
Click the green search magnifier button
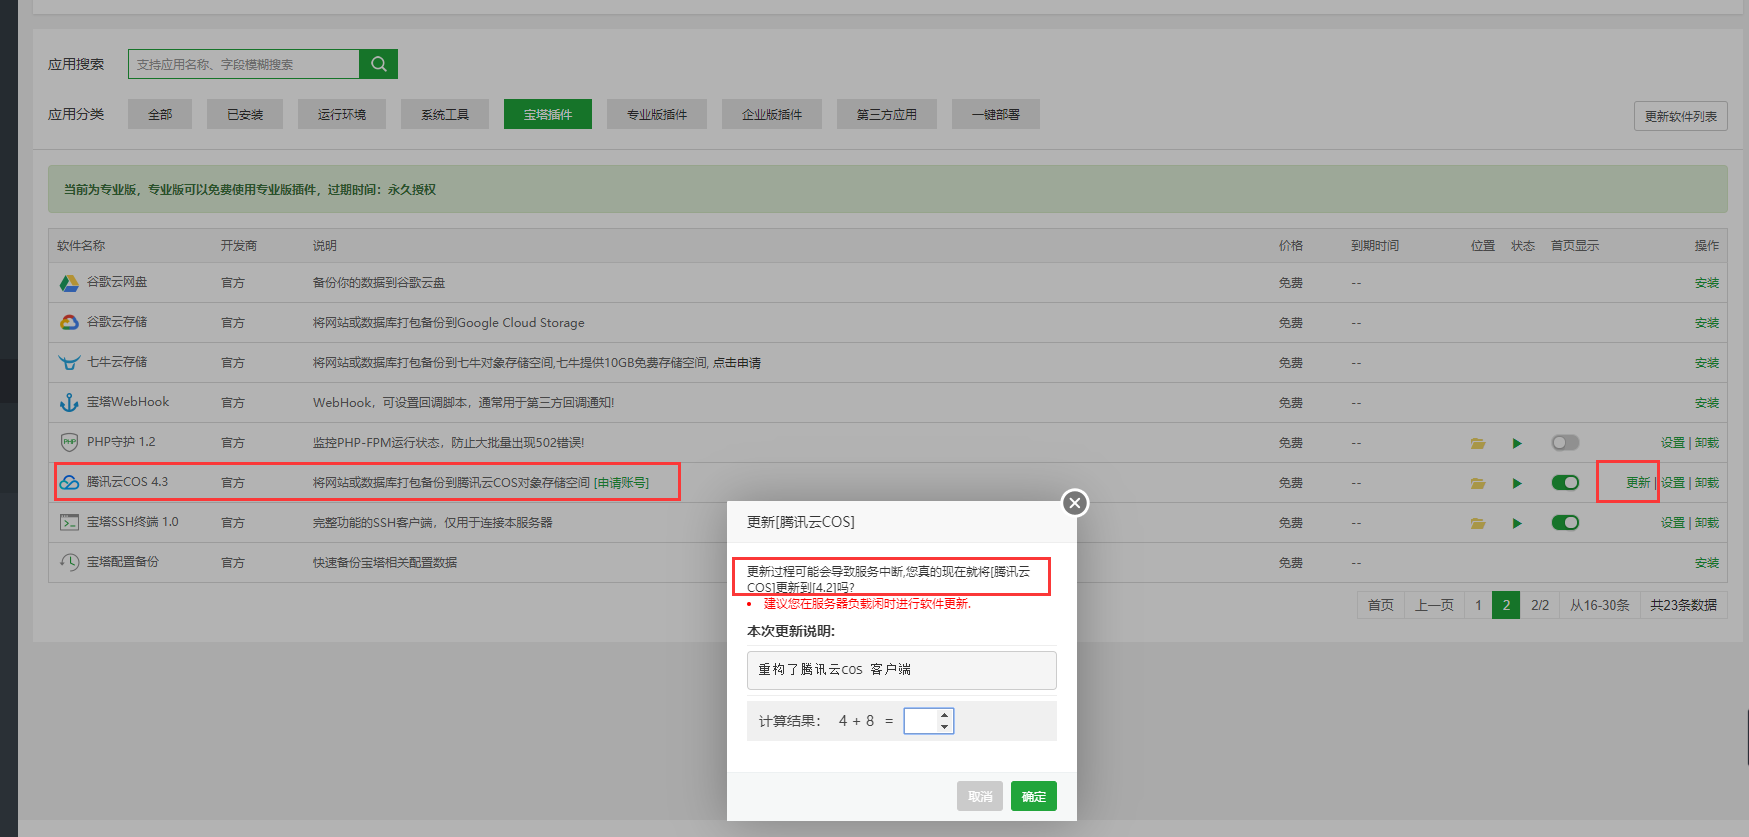(x=378, y=64)
